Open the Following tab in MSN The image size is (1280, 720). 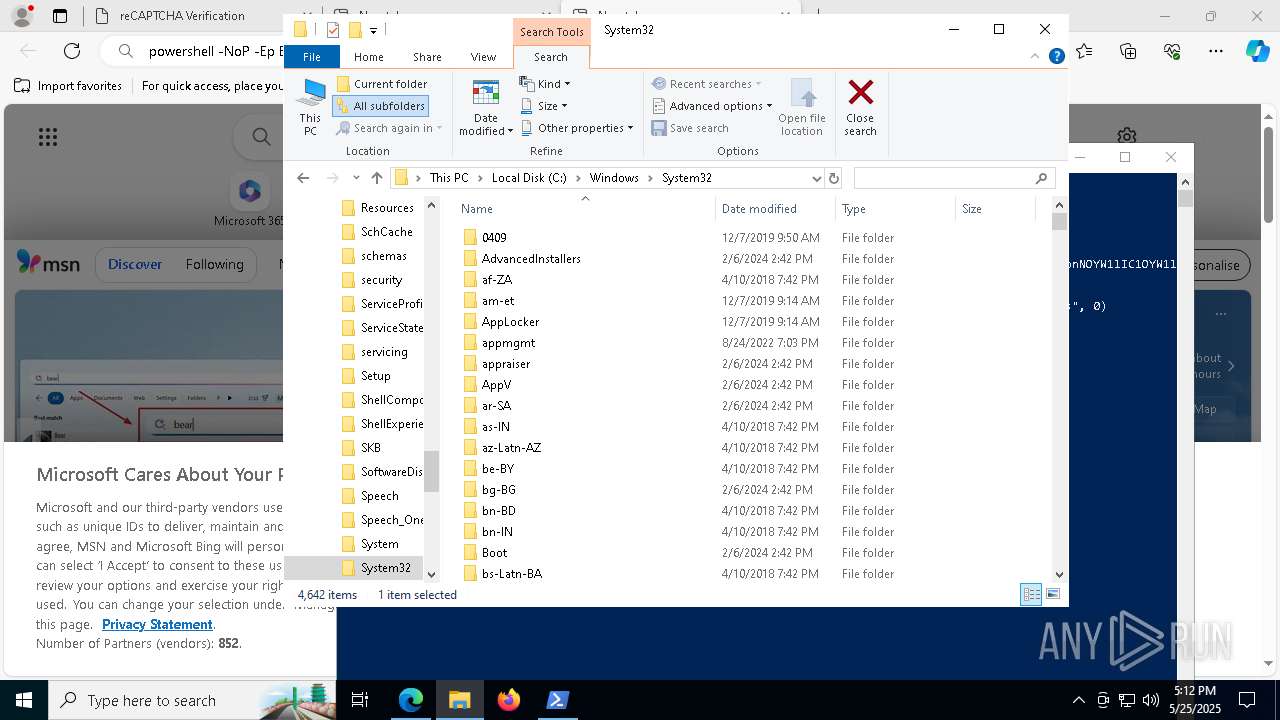coord(214,264)
